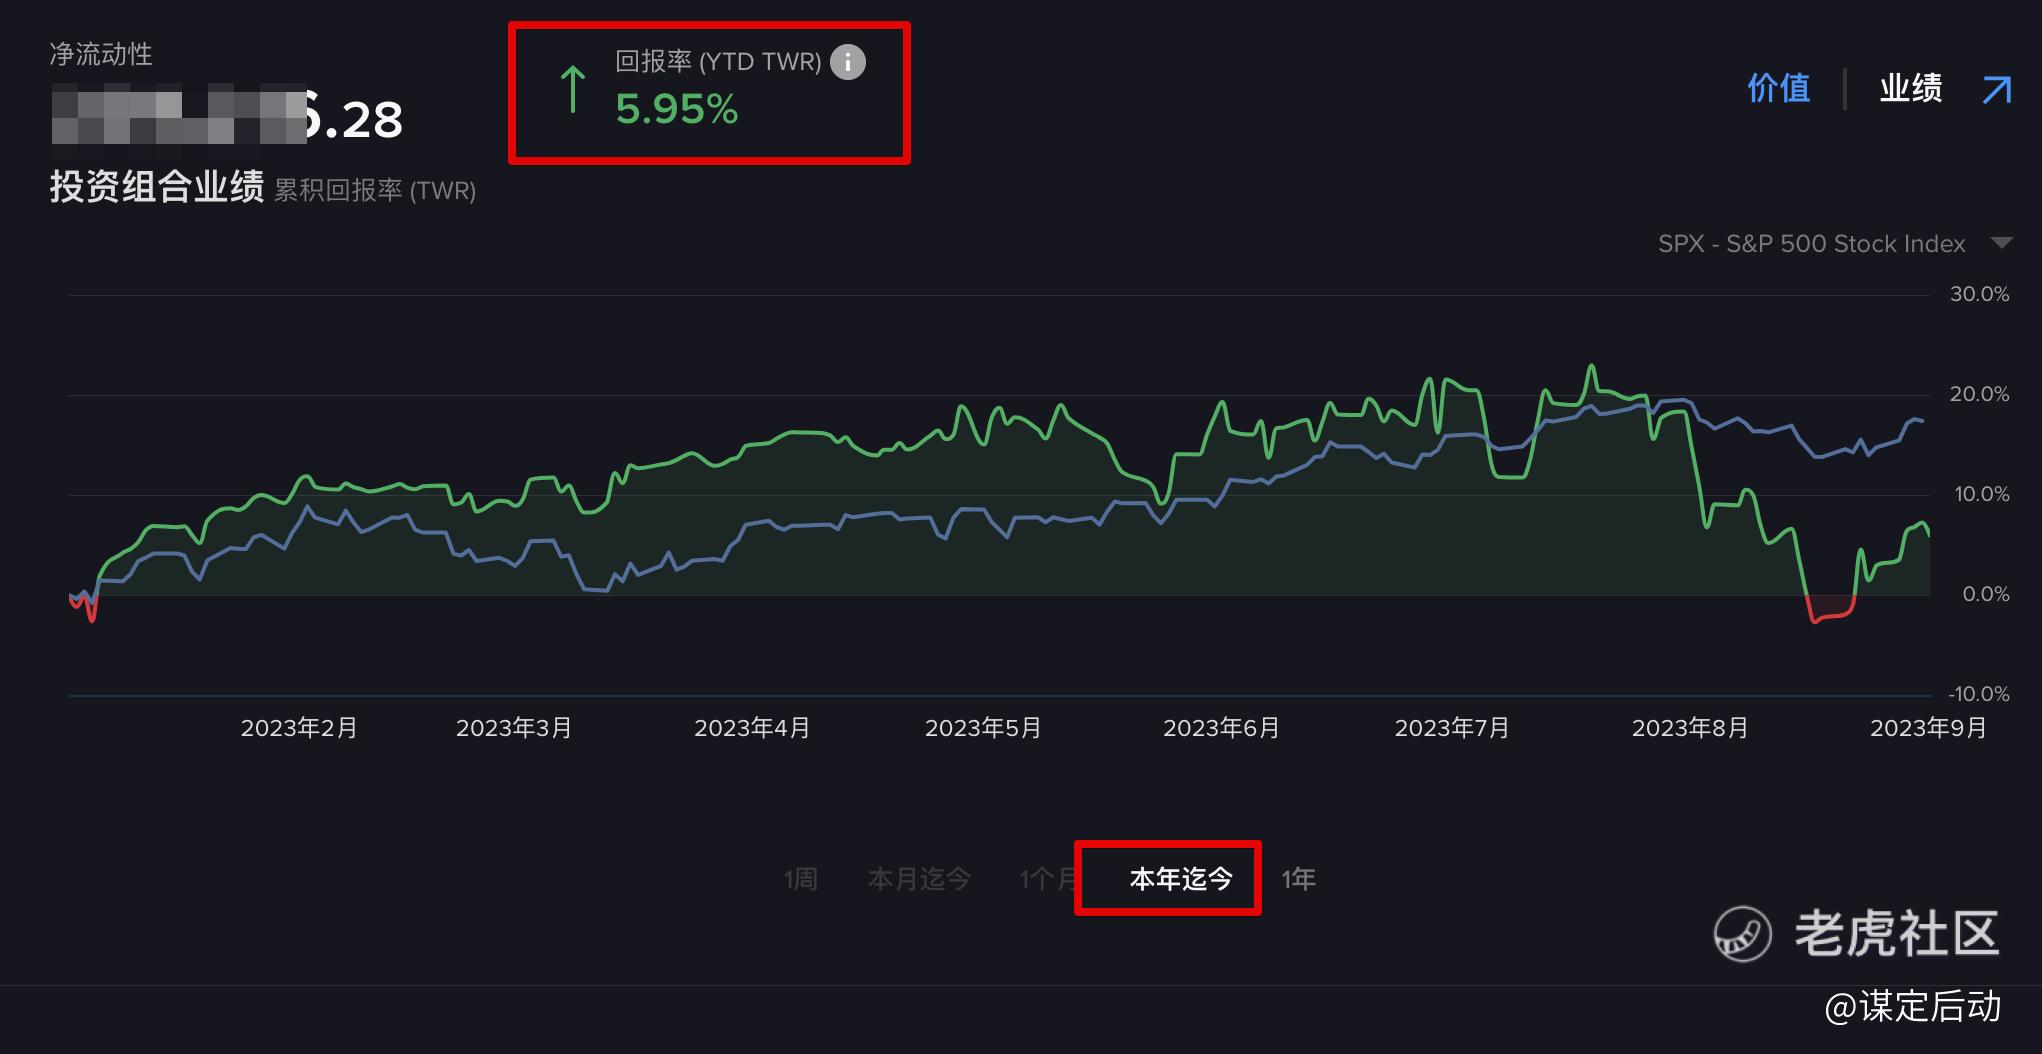
Task: Select the 1周 time range
Action: (801, 879)
